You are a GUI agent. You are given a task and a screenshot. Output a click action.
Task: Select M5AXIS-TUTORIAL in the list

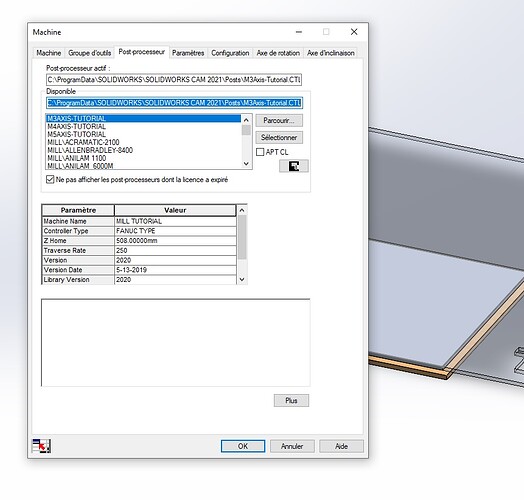pyautogui.click(x=143, y=134)
